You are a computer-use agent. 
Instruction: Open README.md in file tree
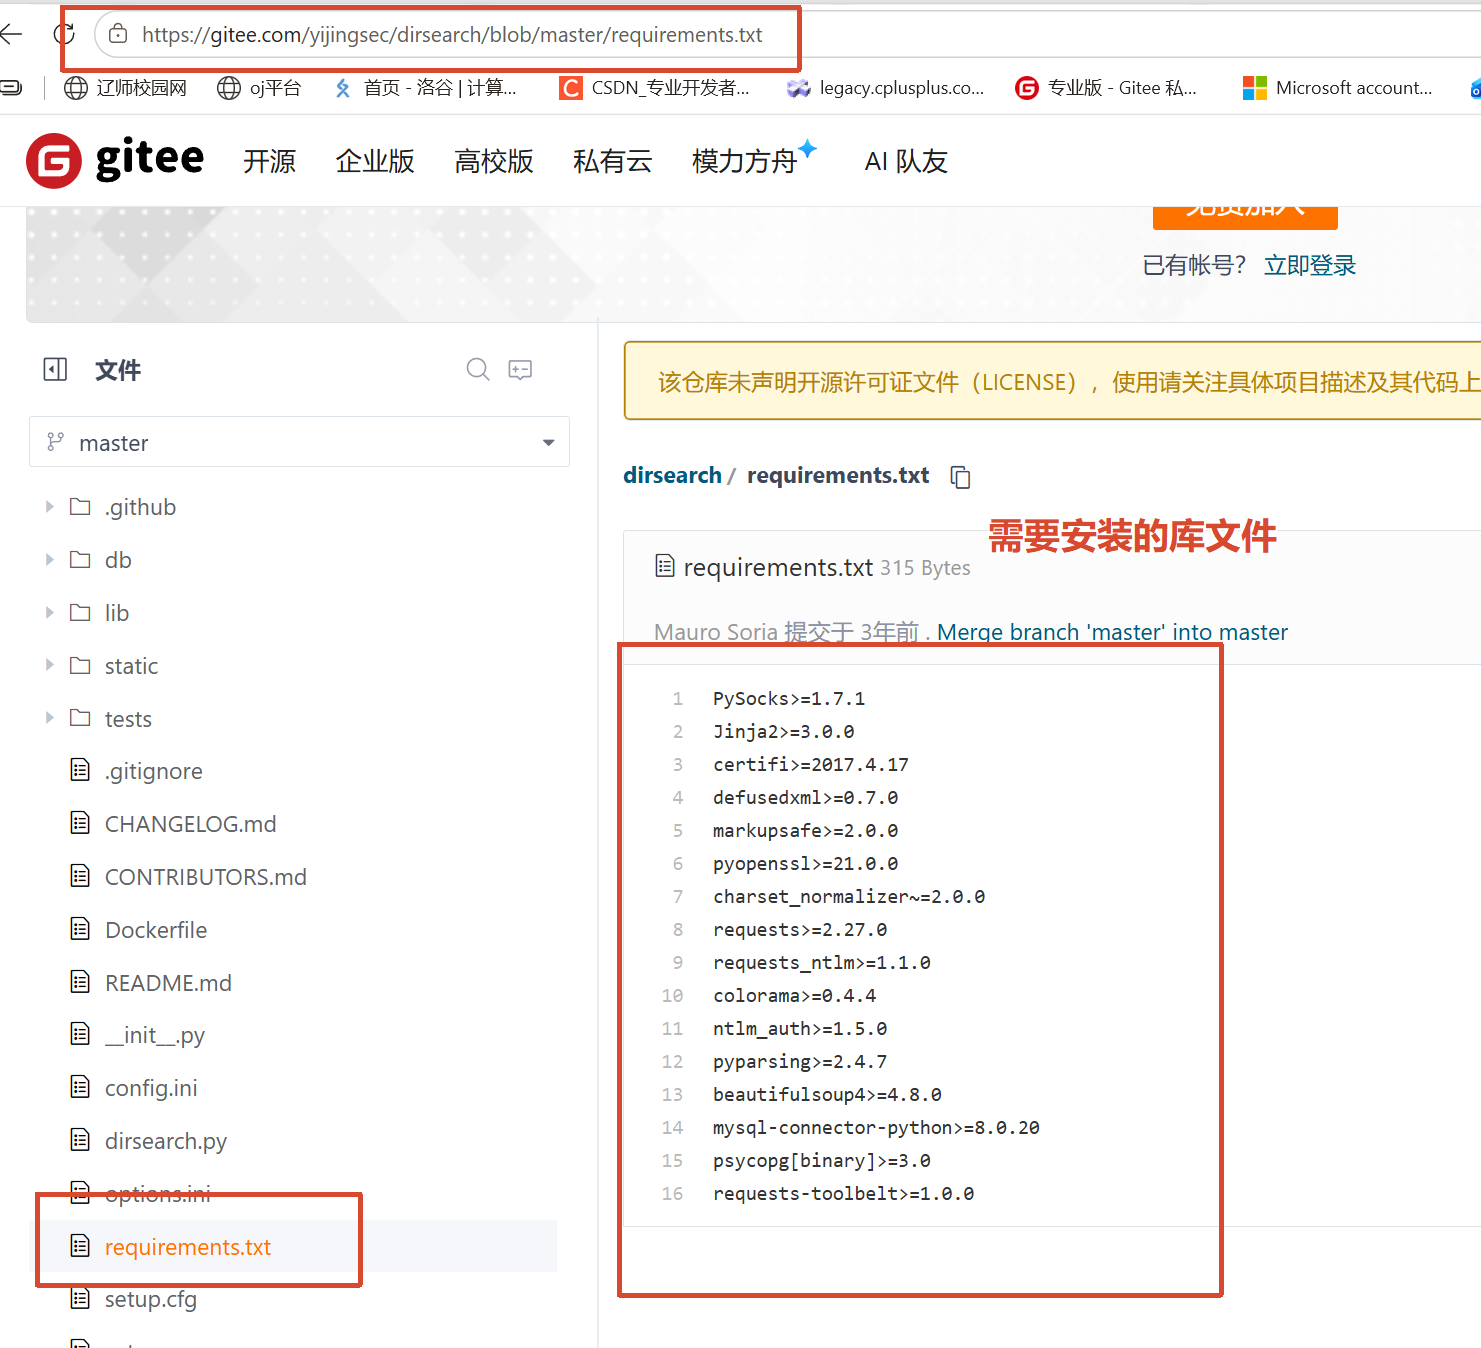coord(168,983)
